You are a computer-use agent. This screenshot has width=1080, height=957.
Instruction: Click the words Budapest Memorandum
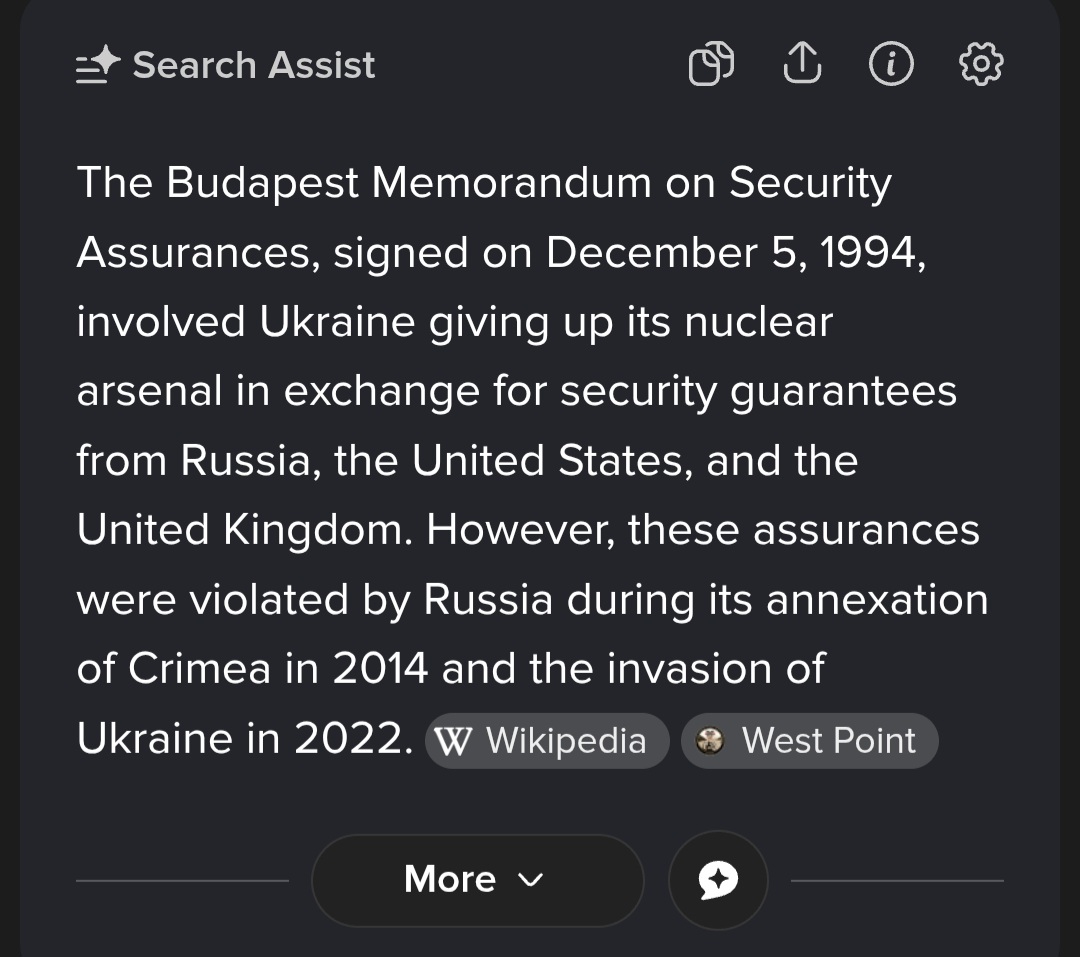[408, 183]
